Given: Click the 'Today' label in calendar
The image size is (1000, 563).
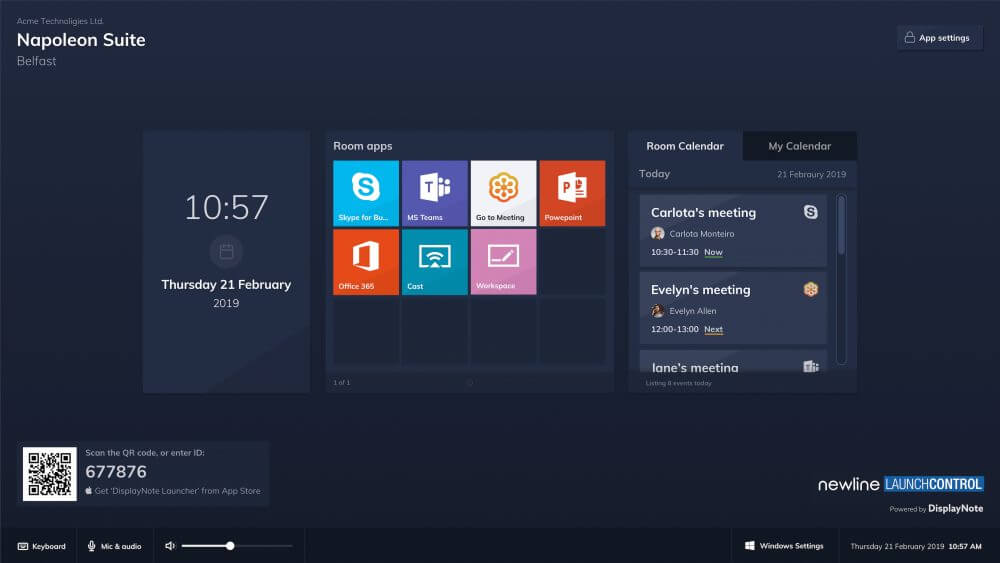Looking at the screenshot, I should point(654,173).
